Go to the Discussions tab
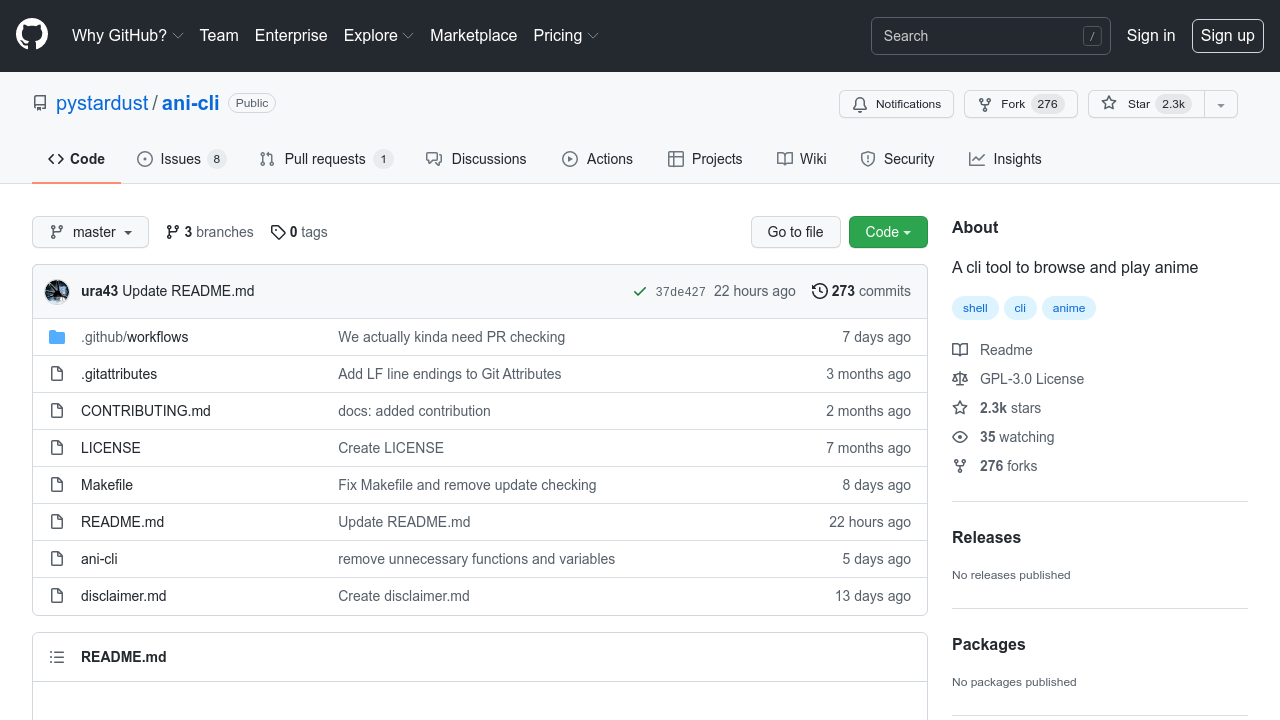The height and width of the screenshot is (720, 1280). [x=476, y=159]
